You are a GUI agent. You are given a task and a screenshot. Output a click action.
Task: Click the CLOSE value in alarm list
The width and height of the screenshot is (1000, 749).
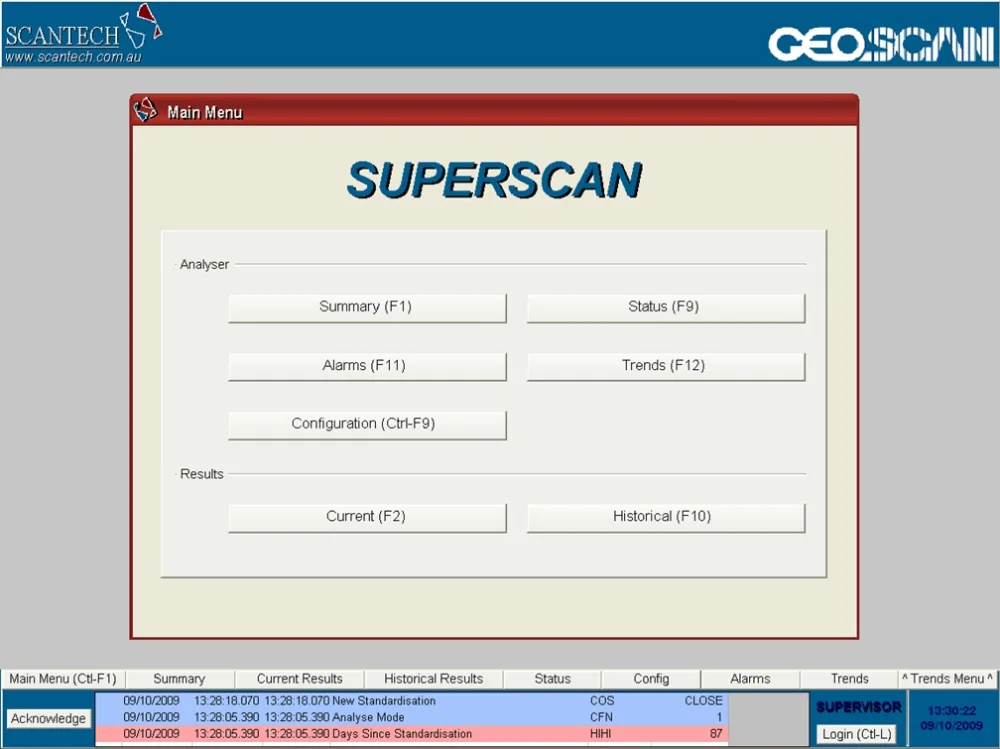[703, 701]
